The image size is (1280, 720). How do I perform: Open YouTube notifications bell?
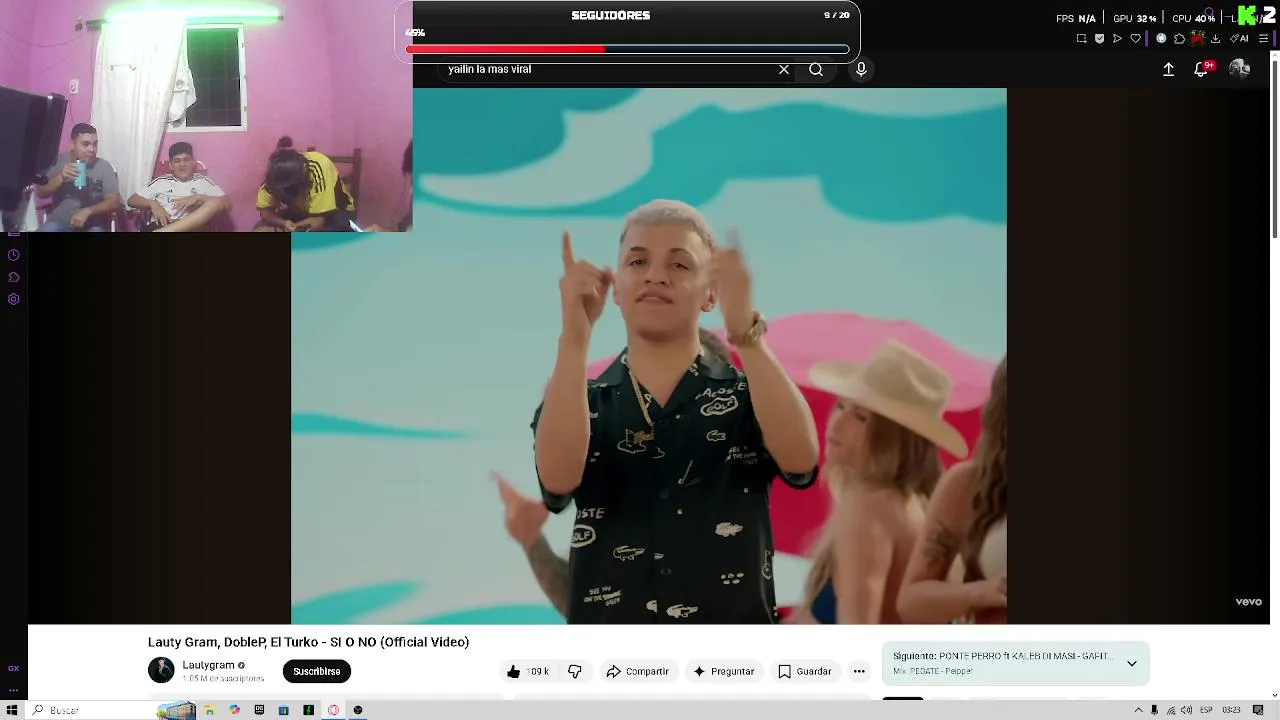coord(1202,69)
